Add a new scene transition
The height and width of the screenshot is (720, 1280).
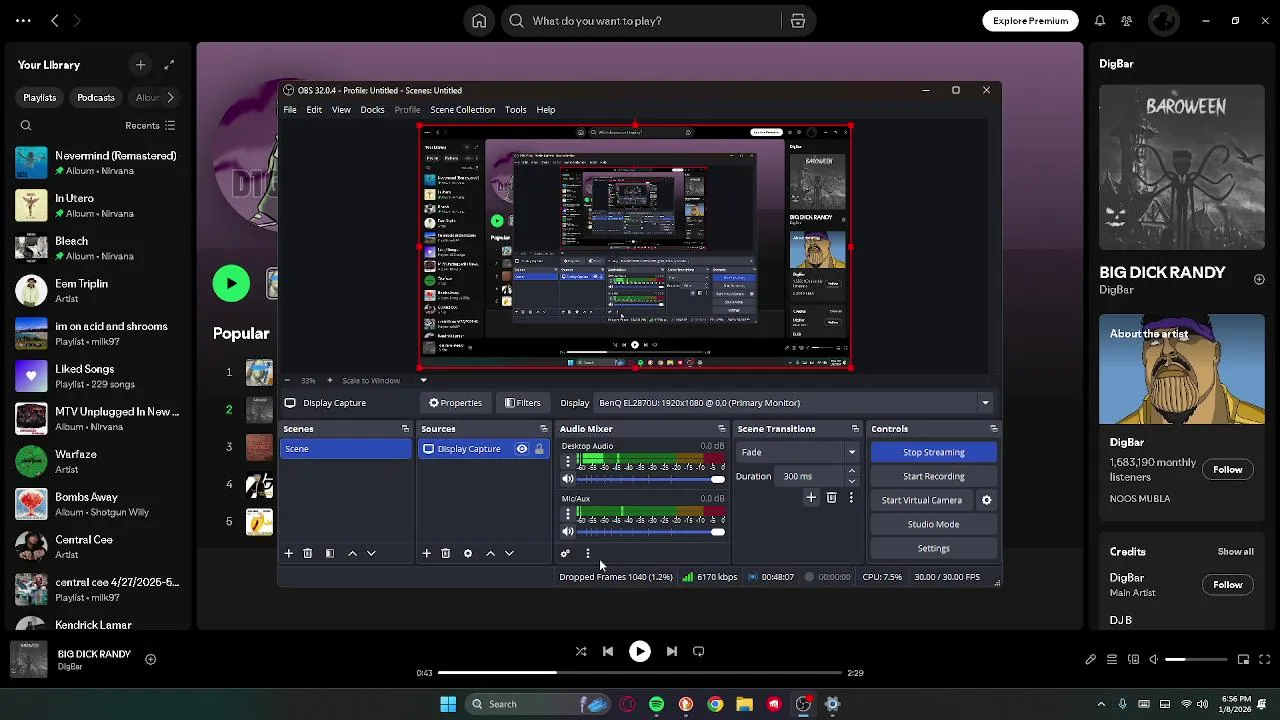(811, 497)
